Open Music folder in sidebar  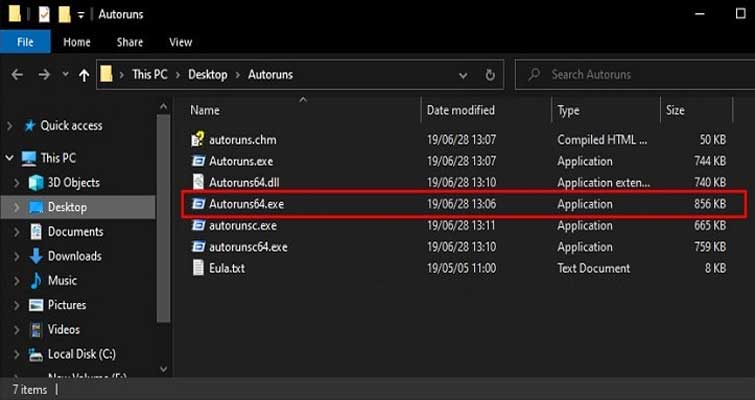point(62,281)
